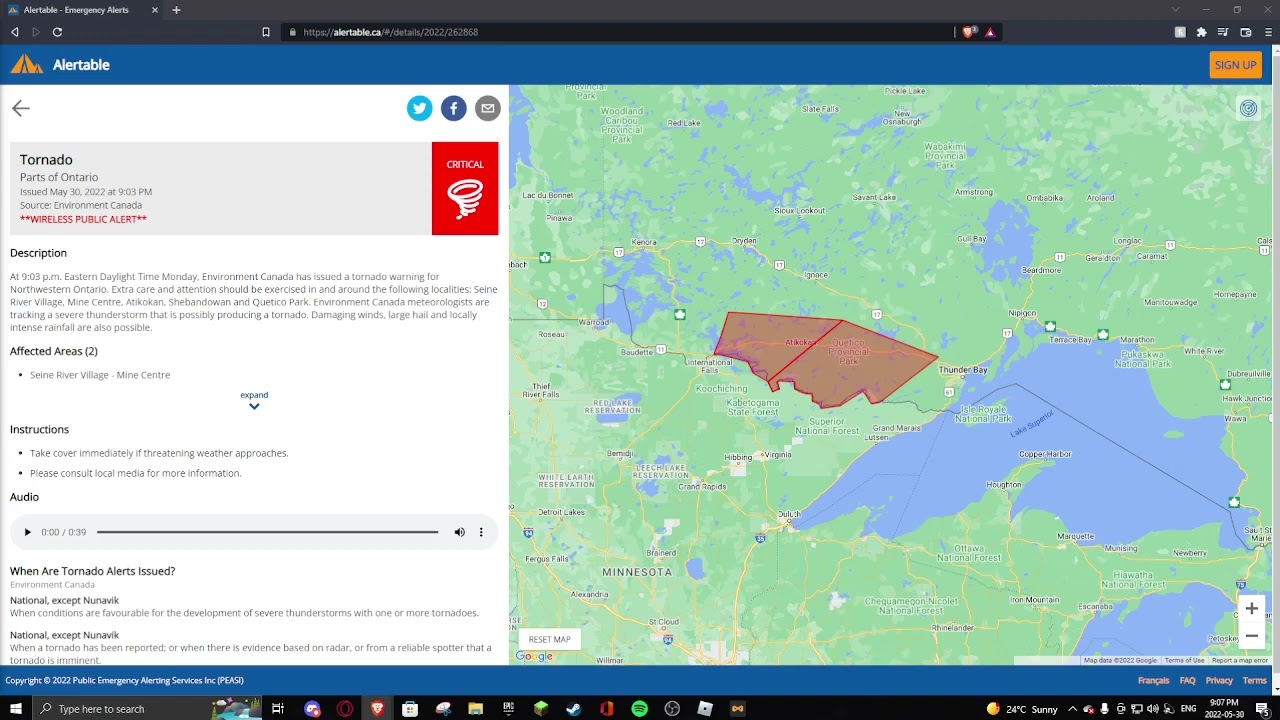Expand the Affected Areas list
The width and height of the screenshot is (1280, 720).
click(x=254, y=400)
